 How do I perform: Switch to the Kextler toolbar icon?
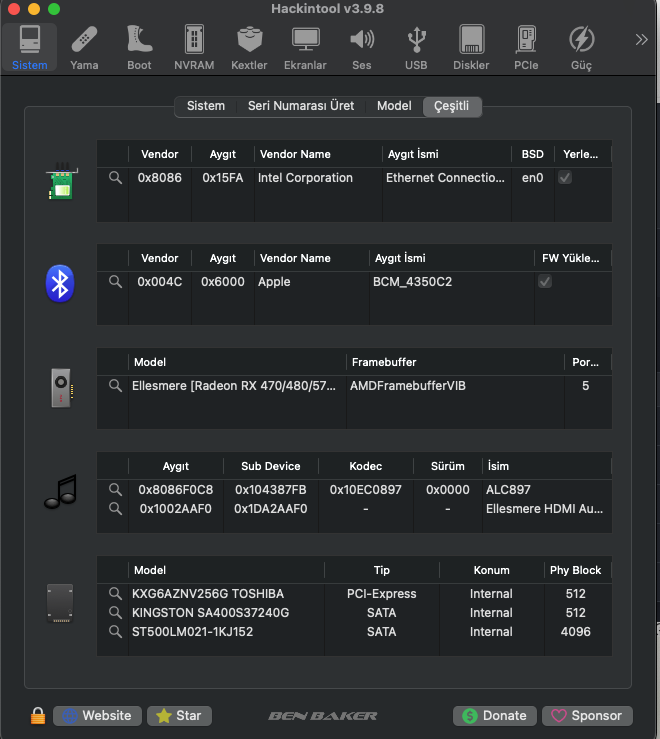coord(249,47)
